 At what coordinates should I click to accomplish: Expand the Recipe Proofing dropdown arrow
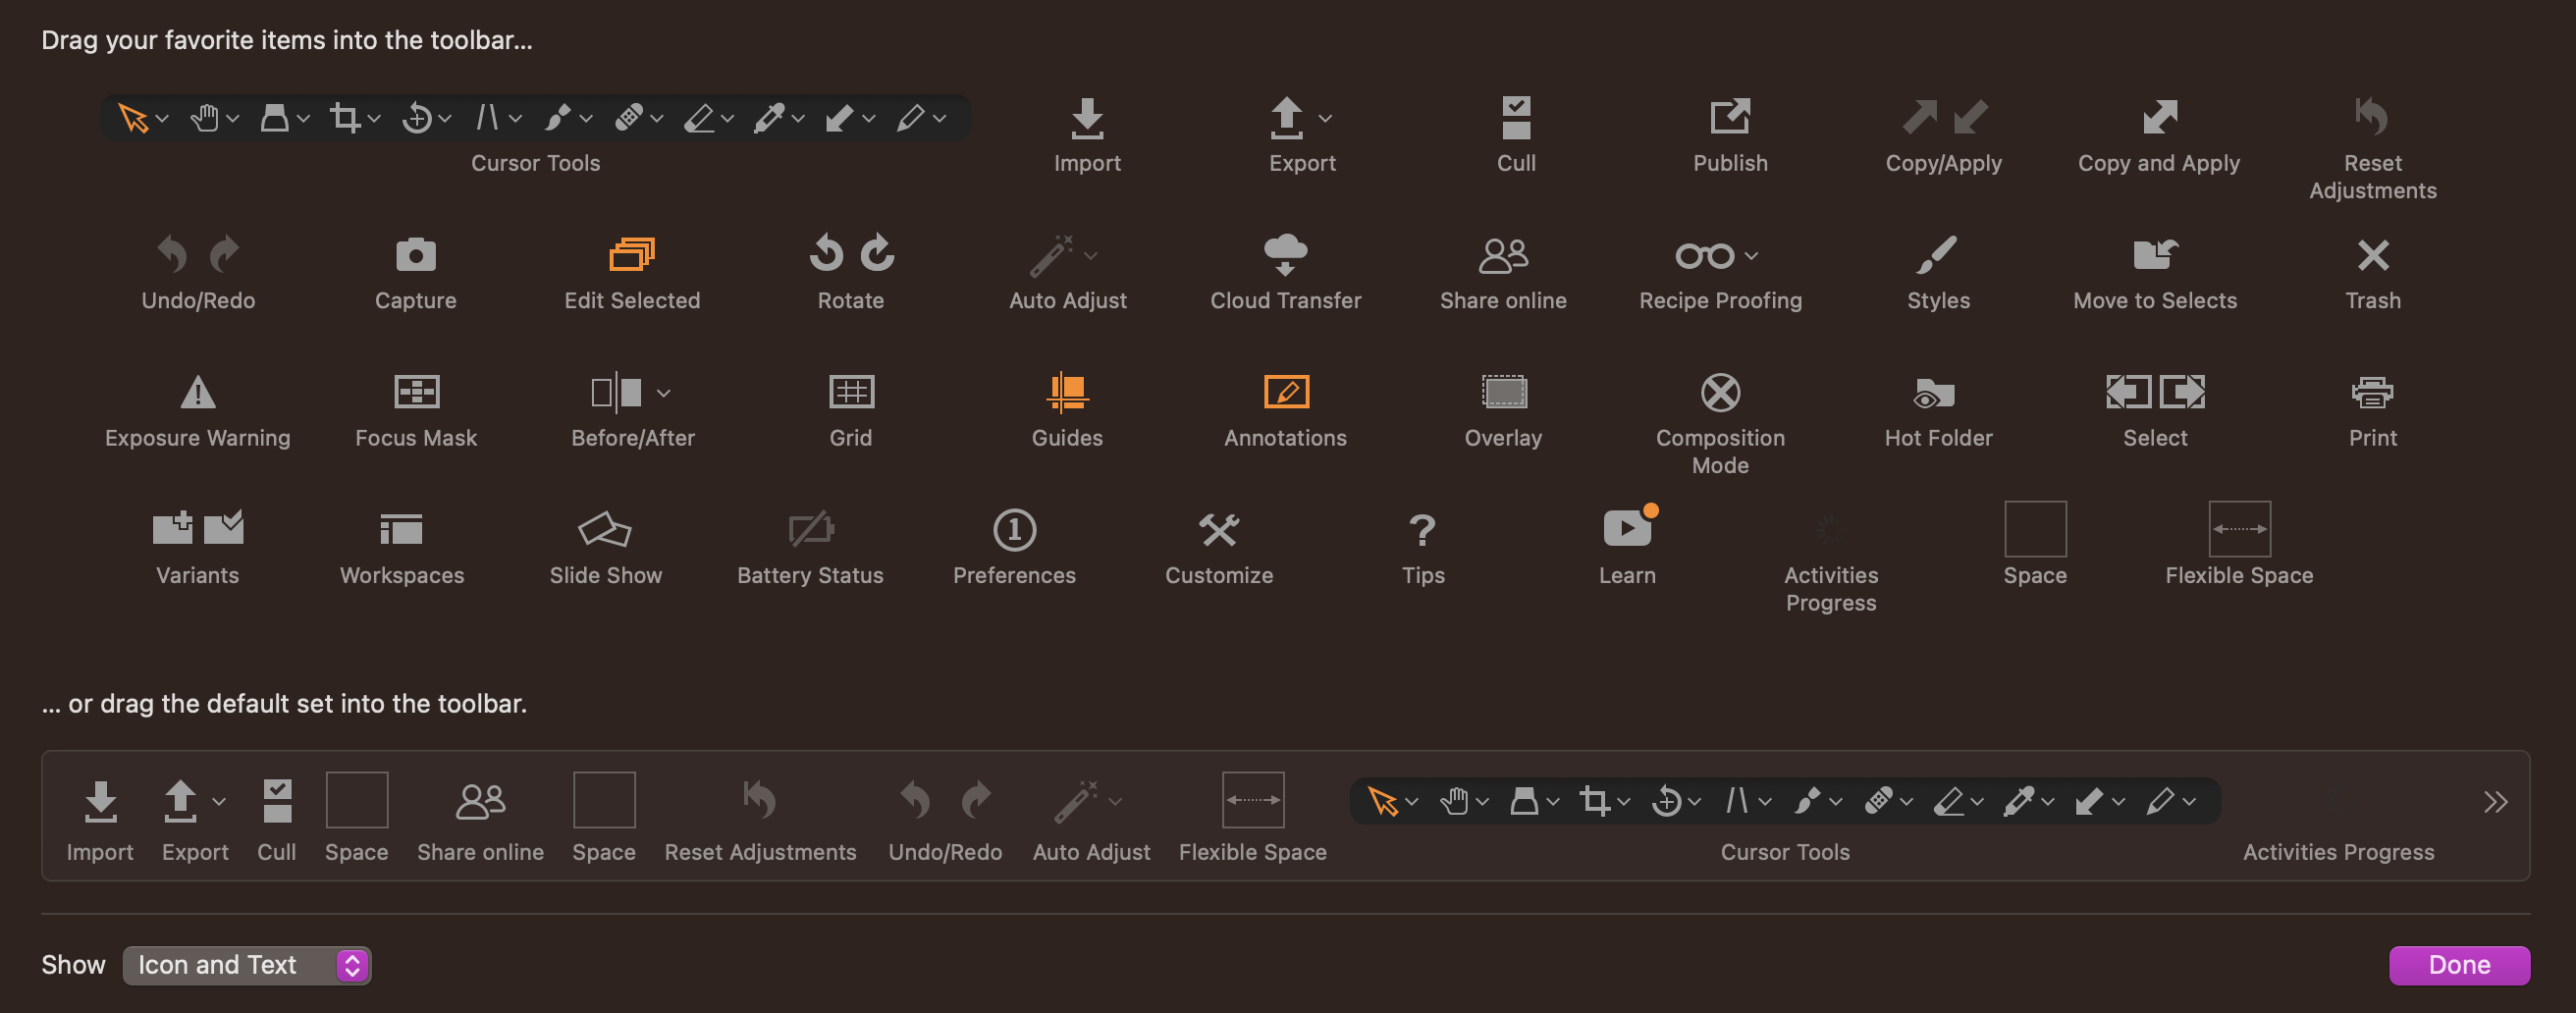coord(1751,256)
